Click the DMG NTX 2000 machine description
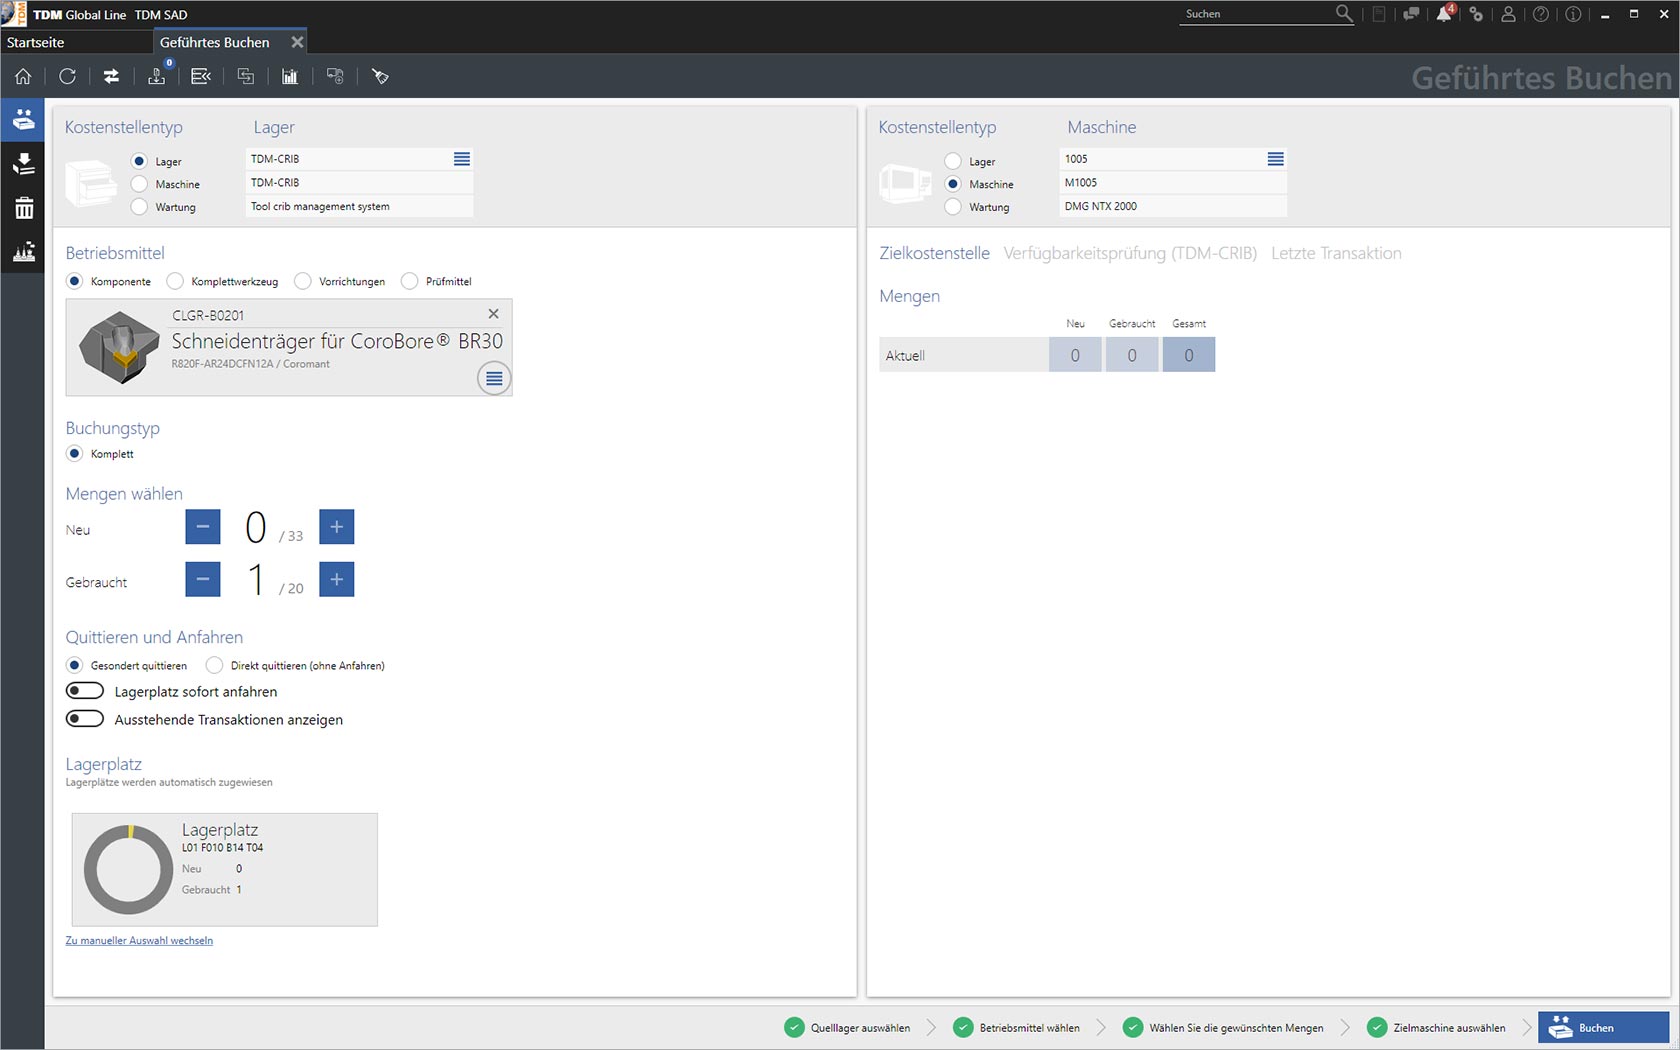 point(1173,206)
